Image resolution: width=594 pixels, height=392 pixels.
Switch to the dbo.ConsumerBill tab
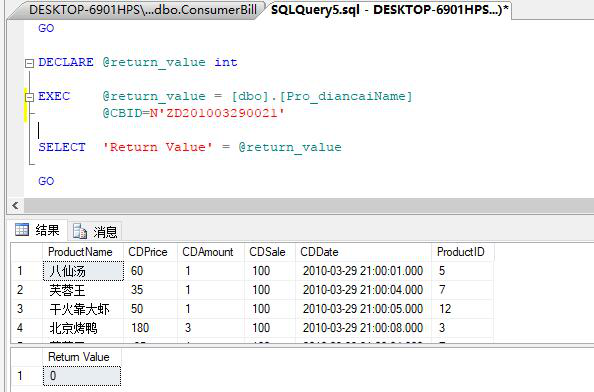click(x=143, y=10)
